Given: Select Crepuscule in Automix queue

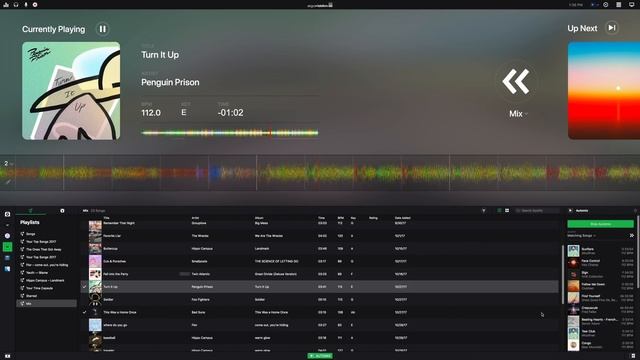Looking at the screenshot, I should coord(601,310).
